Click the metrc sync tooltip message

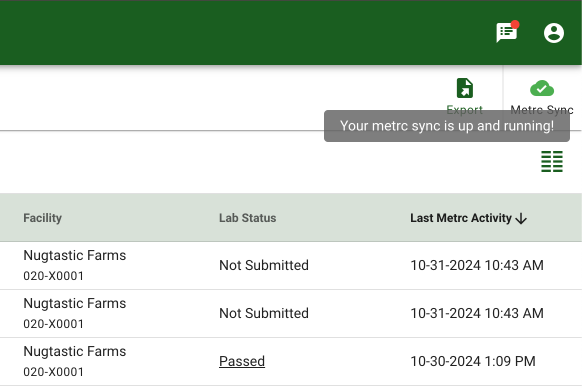(447, 126)
